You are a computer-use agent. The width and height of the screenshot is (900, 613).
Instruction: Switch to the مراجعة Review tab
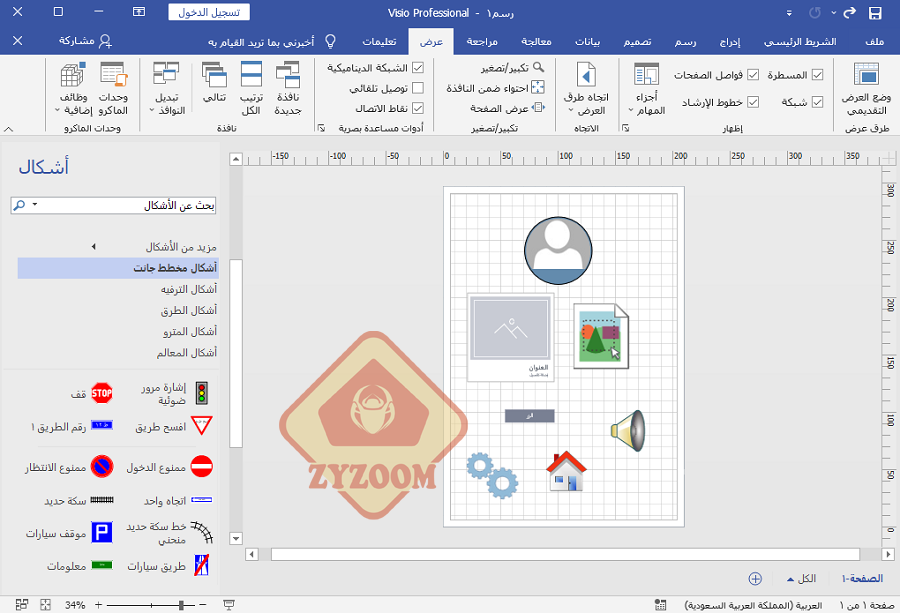click(482, 41)
